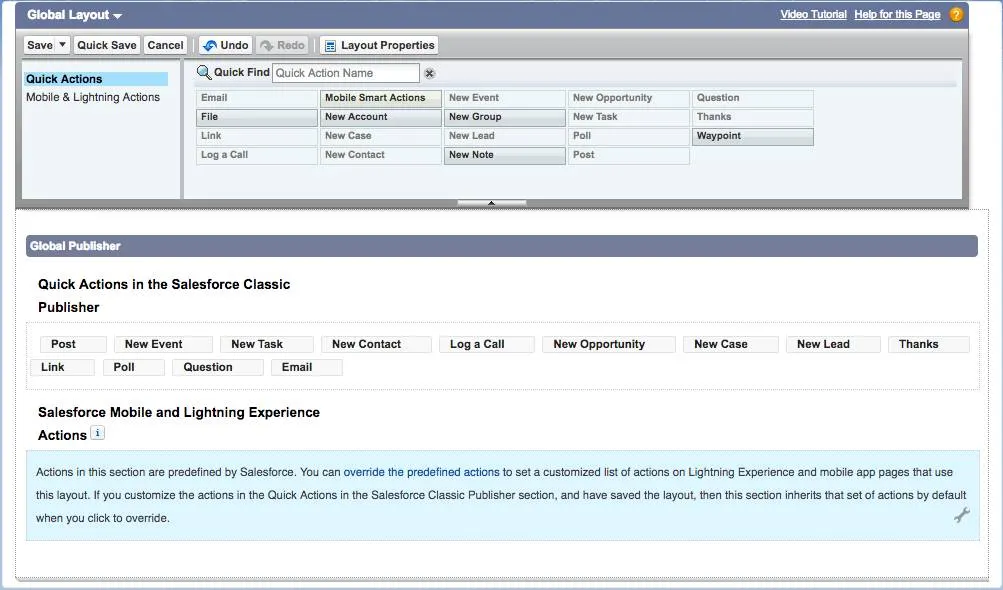Open the Save button dropdown arrow
The height and width of the screenshot is (590, 1003).
[63, 44]
